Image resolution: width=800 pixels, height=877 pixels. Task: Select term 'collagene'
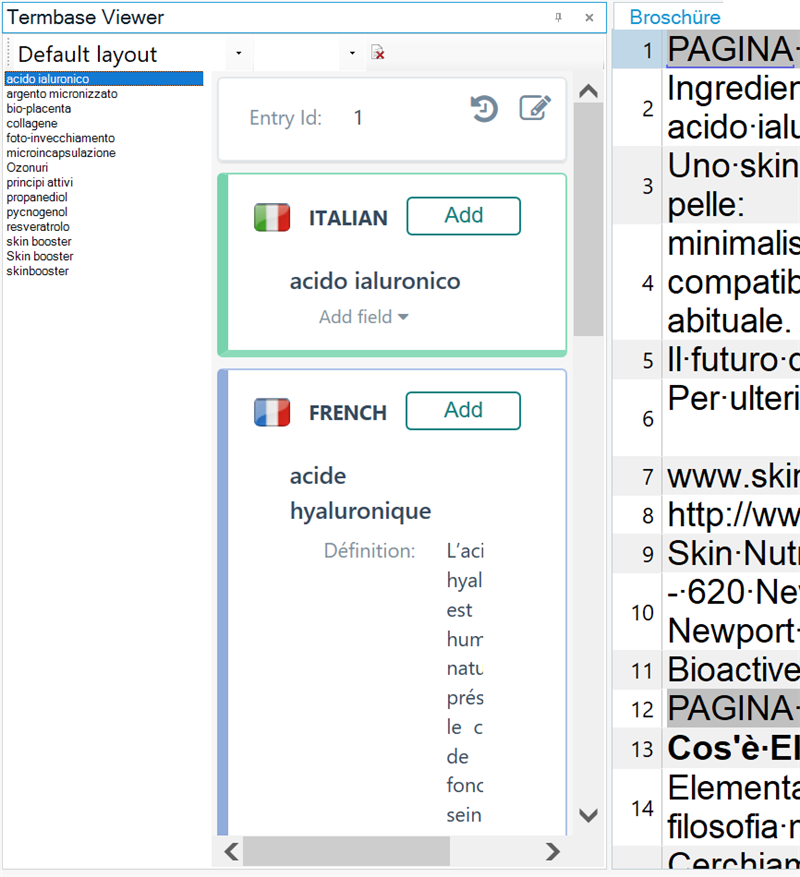click(32, 124)
